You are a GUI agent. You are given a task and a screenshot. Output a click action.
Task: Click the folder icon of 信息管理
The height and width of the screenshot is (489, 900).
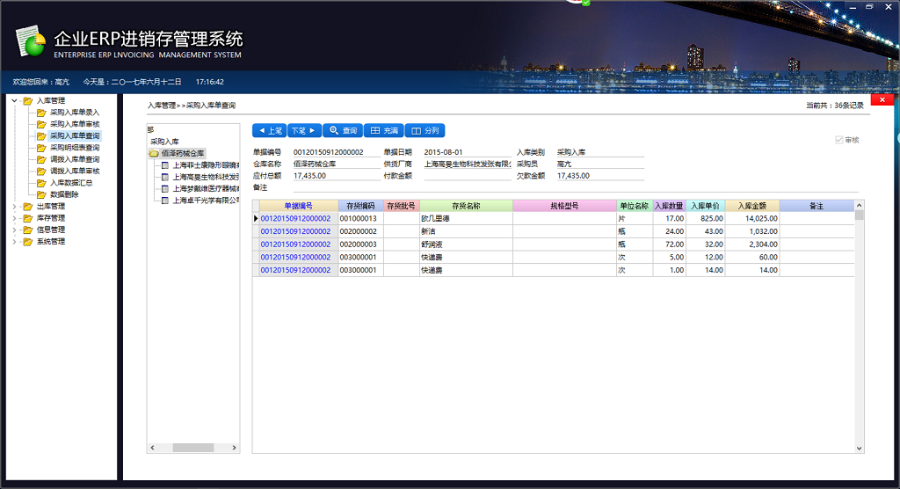pyautogui.click(x=28, y=230)
